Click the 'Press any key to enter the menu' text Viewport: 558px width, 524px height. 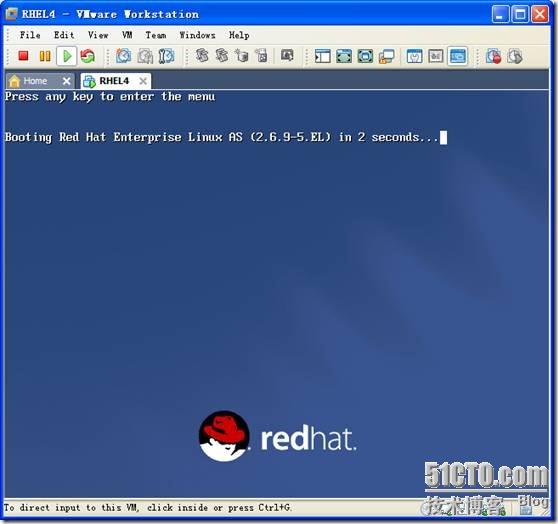click(x=110, y=97)
